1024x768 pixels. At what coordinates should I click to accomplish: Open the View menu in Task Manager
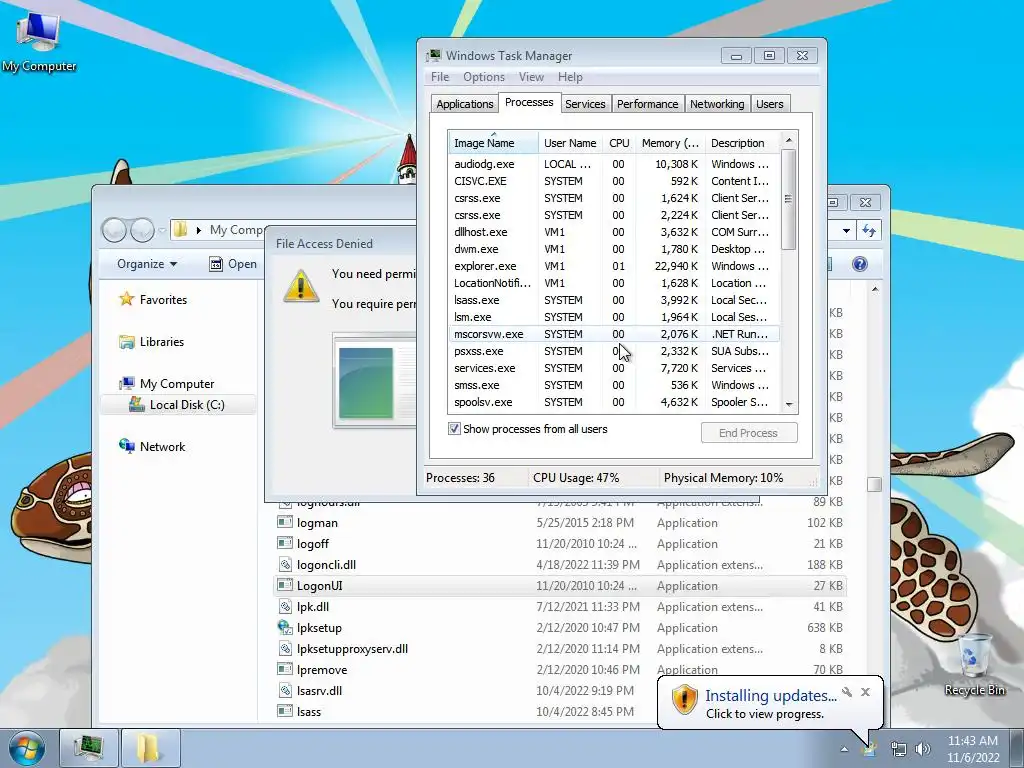tap(531, 77)
